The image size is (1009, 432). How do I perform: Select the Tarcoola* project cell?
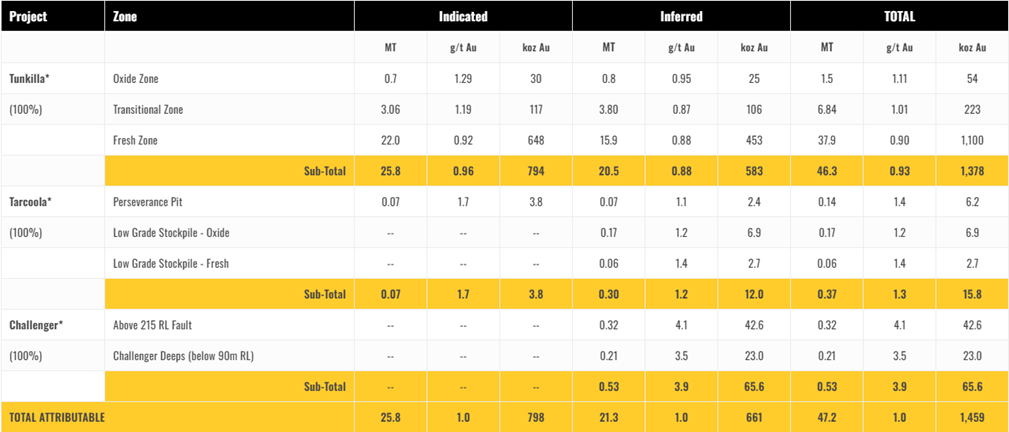pyautogui.click(x=30, y=202)
